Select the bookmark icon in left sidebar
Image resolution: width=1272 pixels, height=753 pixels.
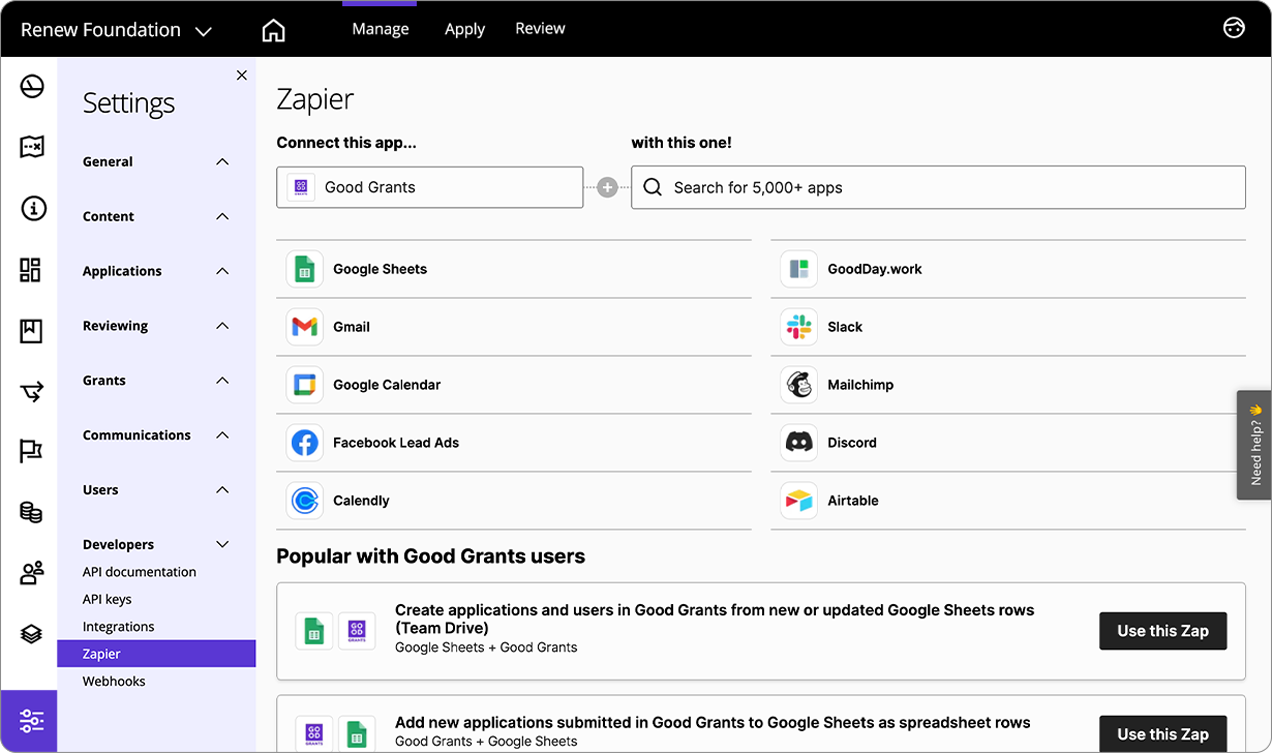(32, 330)
